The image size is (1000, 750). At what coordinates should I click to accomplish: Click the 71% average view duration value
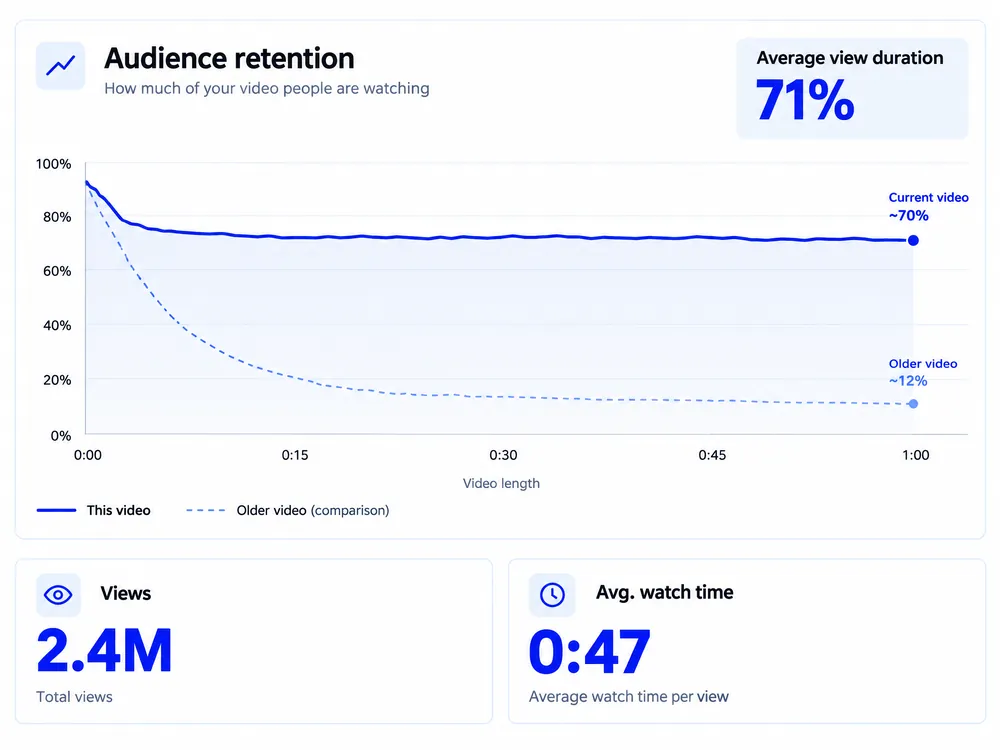click(x=805, y=100)
